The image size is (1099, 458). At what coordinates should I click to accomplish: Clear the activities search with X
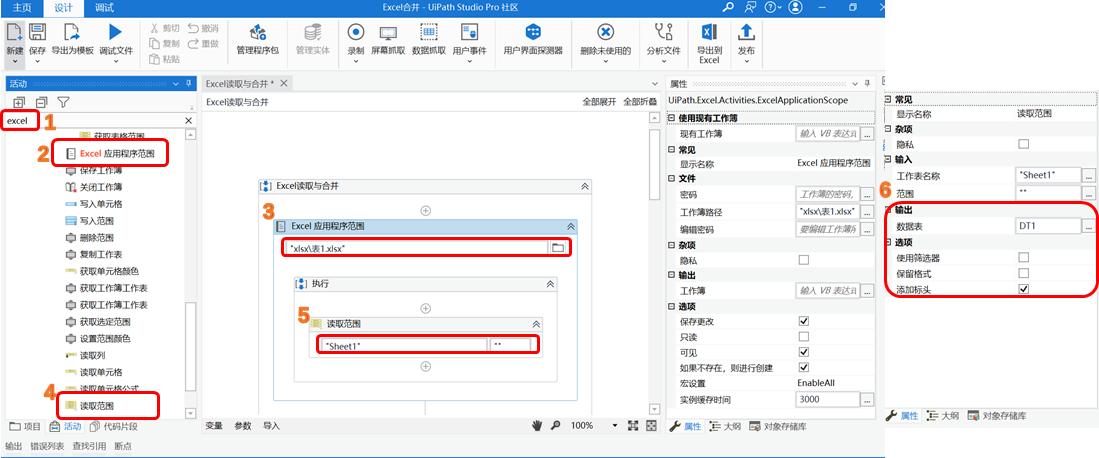pos(189,121)
